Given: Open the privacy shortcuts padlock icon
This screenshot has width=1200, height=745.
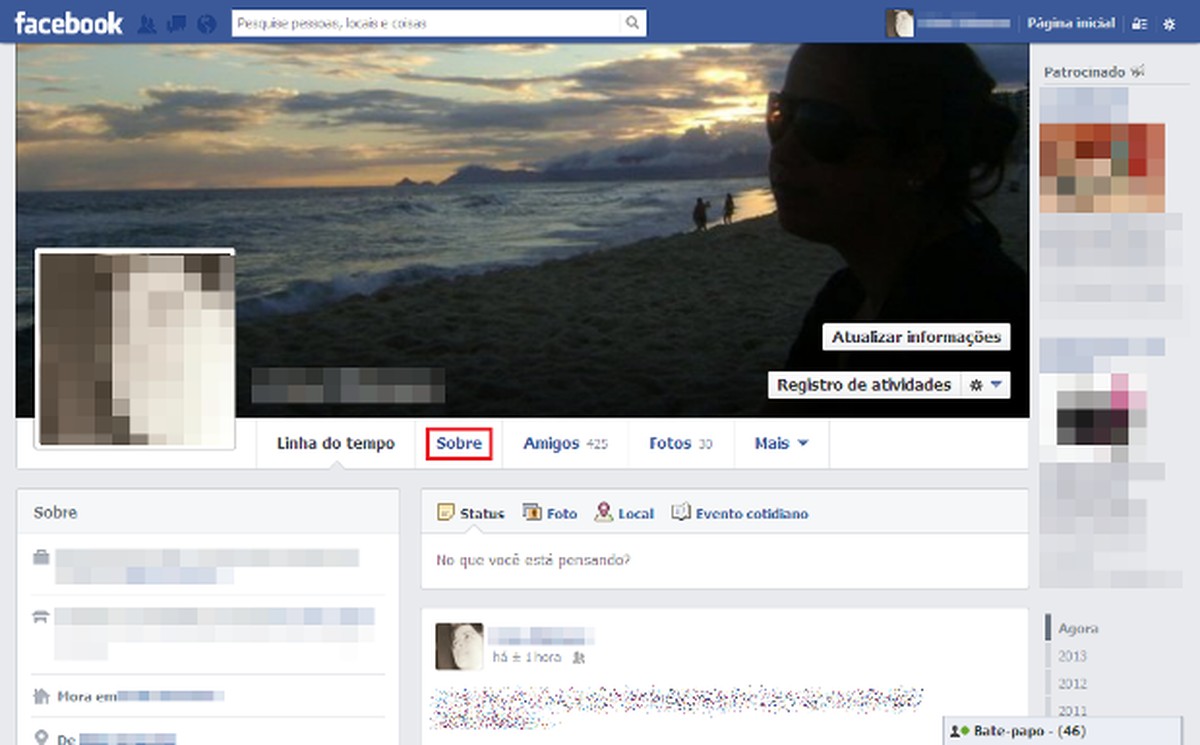Looking at the screenshot, I should click(1140, 22).
